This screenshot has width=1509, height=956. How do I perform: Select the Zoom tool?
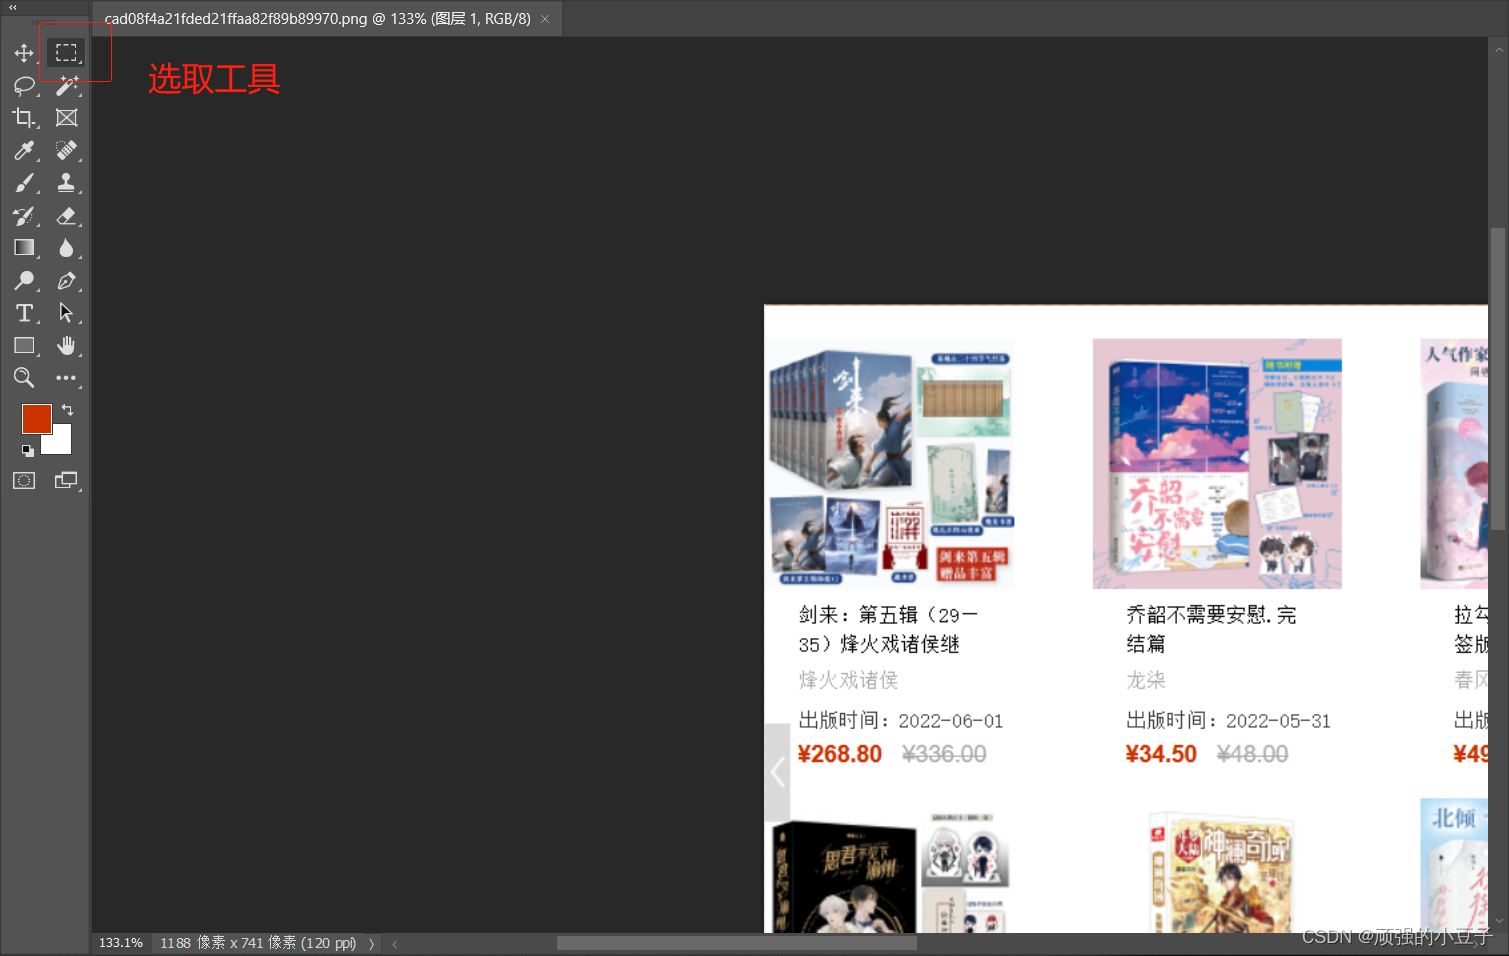[24, 378]
